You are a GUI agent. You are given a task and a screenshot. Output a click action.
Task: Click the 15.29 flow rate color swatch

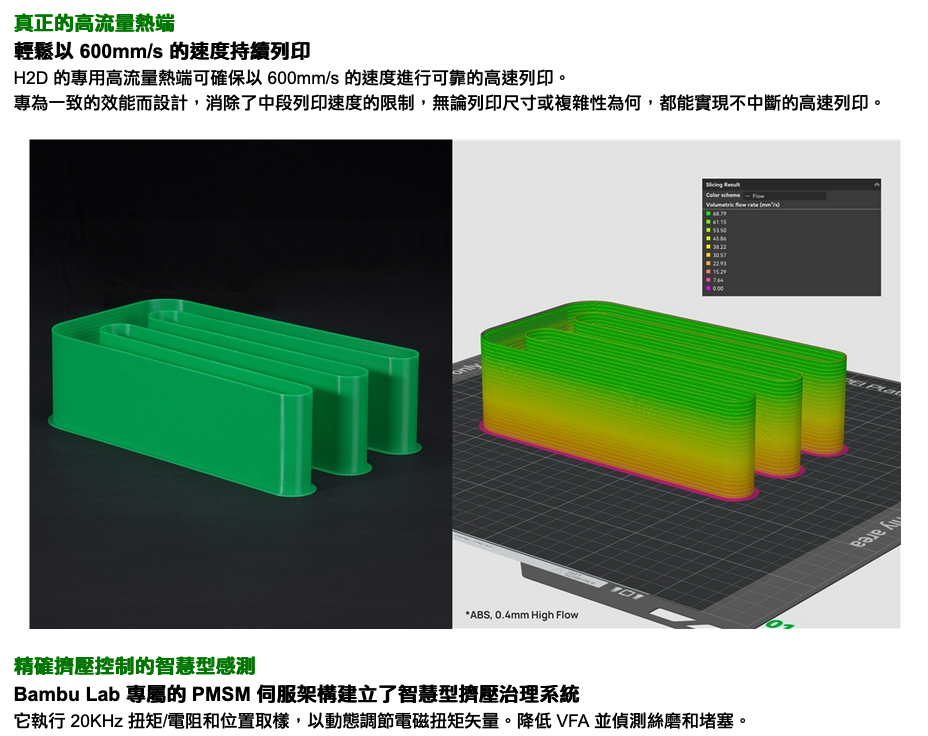(x=708, y=272)
